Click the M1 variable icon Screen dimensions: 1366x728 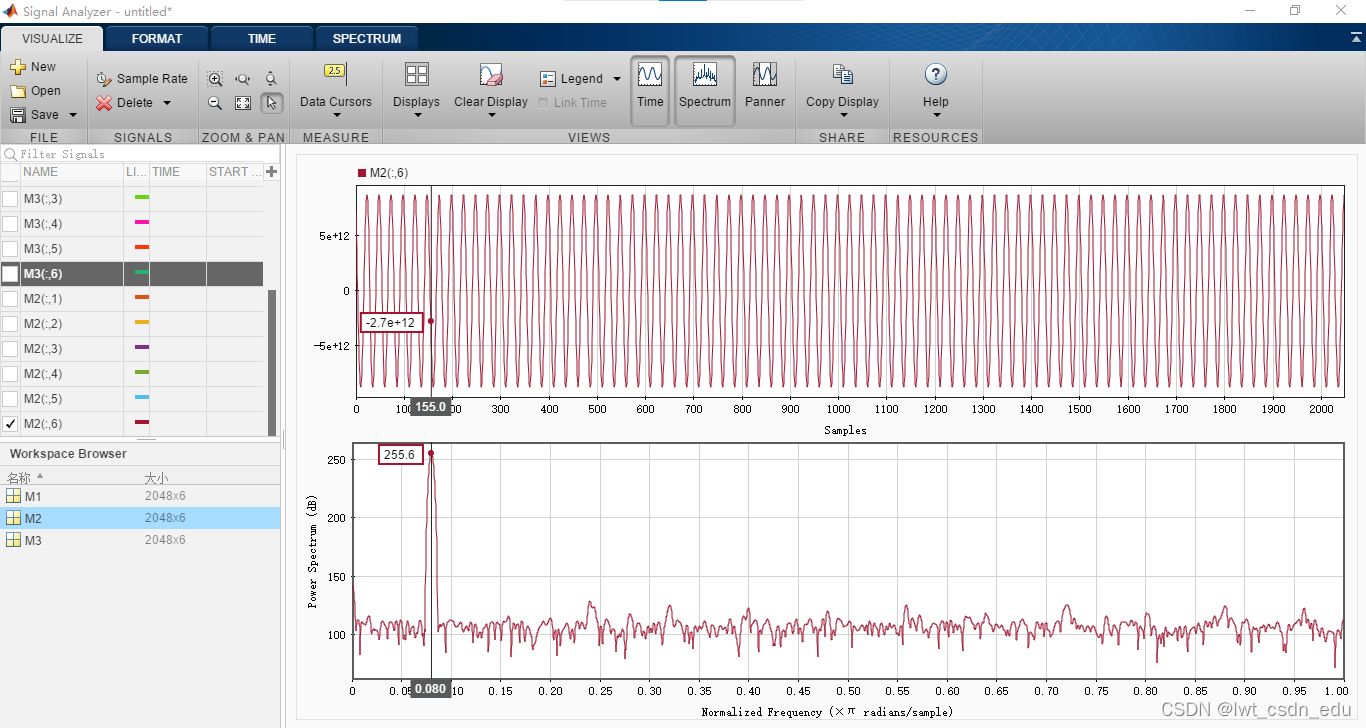(x=14, y=497)
